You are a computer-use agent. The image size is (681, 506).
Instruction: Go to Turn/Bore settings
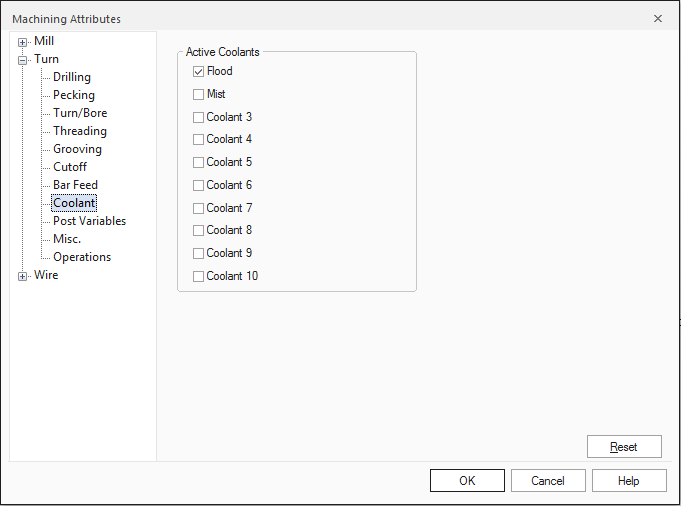(80, 113)
